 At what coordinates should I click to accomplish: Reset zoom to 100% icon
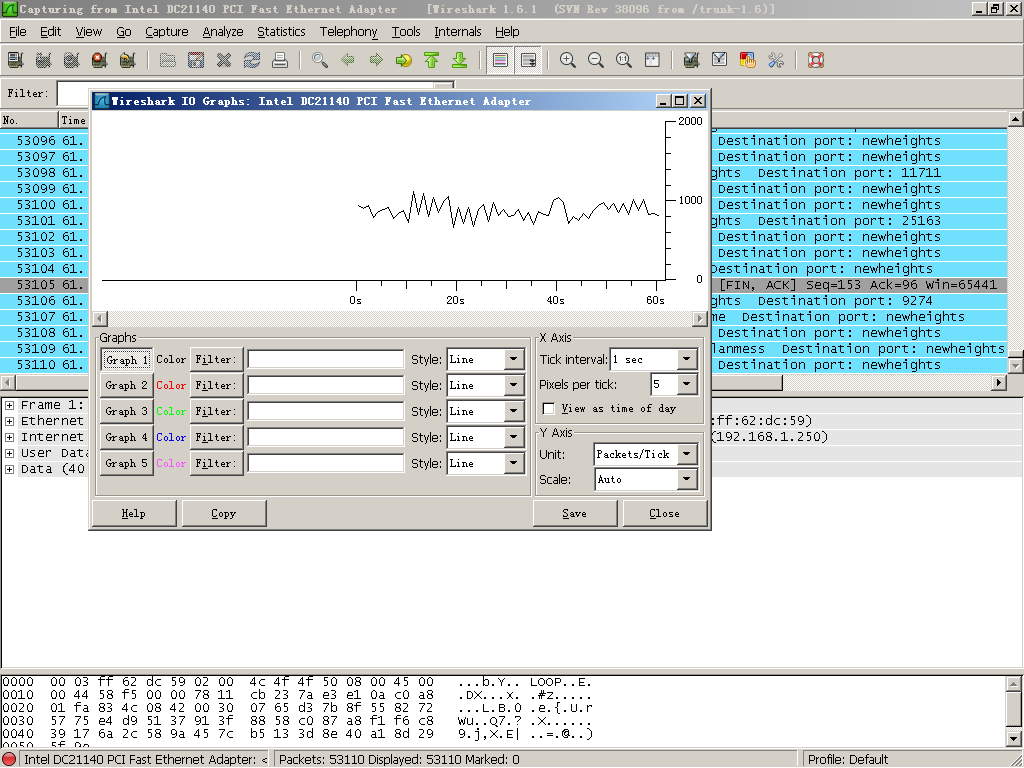[x=624, y=61]
